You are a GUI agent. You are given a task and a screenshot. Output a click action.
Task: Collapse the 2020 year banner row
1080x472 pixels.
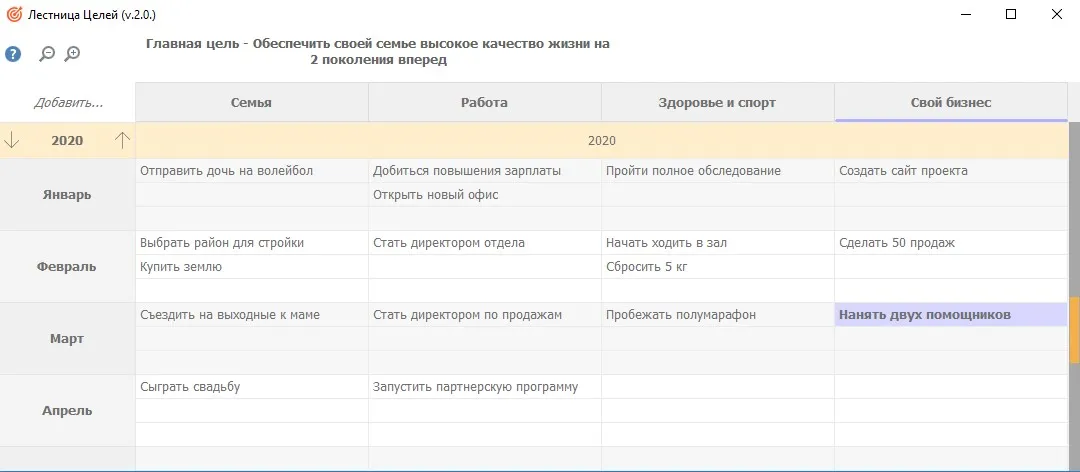(601, 141)
